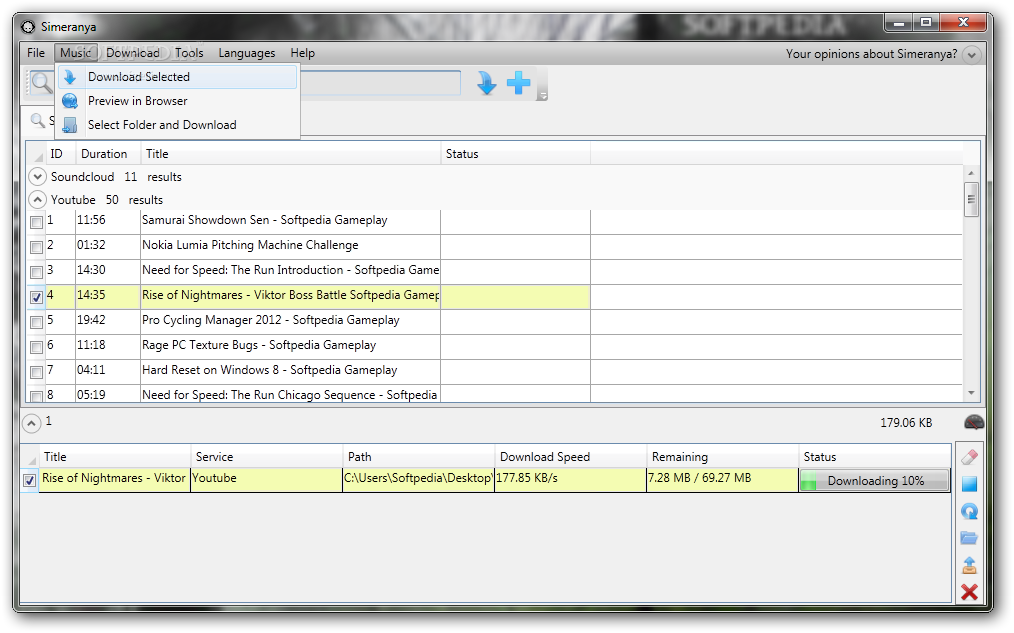Sort results by Title column header
This screenshot has height=633, width=1014.
(290, 154)
